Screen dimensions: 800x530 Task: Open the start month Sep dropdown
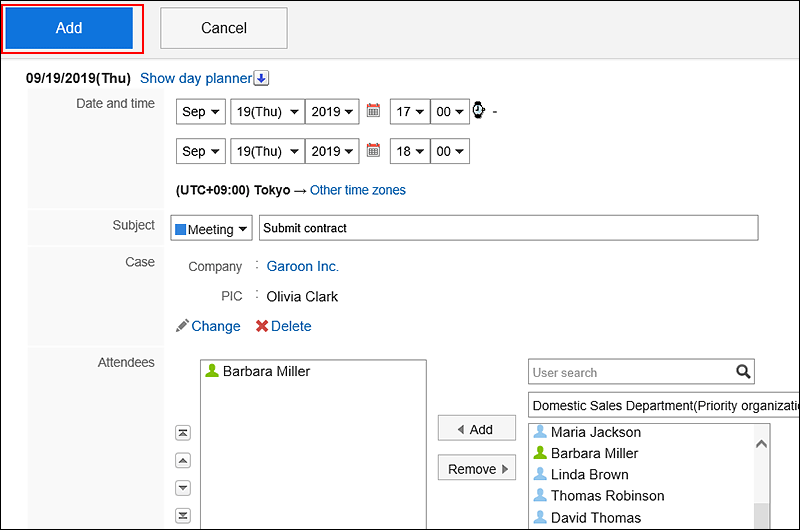click(201, 111)
